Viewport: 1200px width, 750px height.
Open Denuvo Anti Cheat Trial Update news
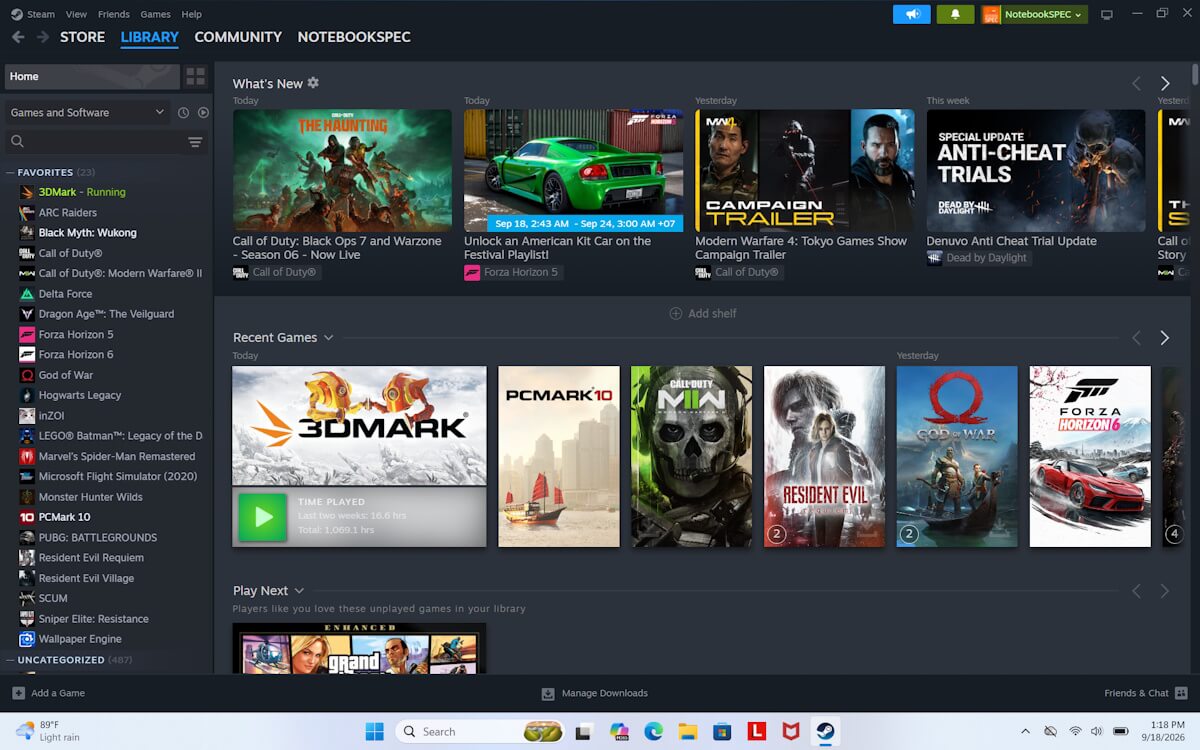(x=1036, y=171)
